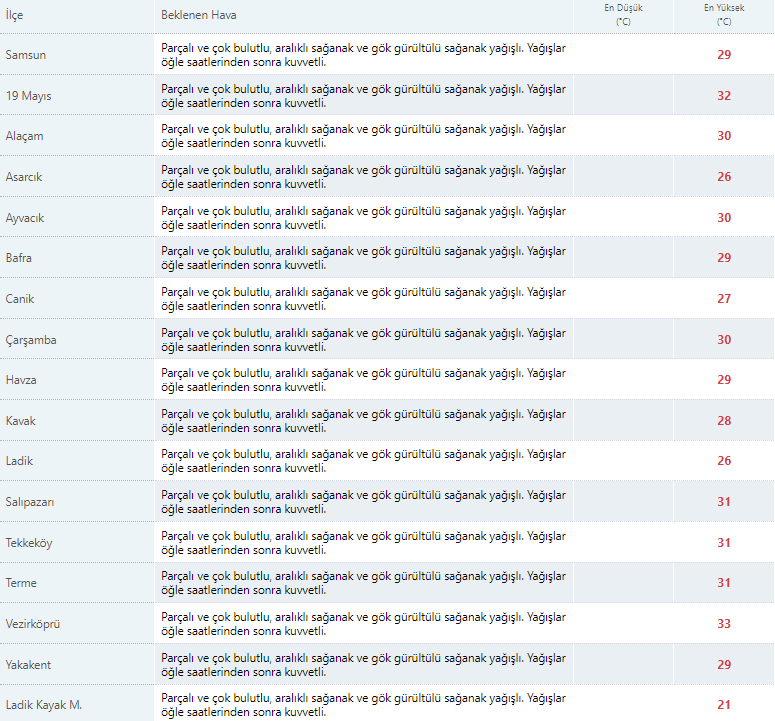The width and height of the screenshot is (775, 721).
Task: Select the Bafra district name
Action: (19, 258)
